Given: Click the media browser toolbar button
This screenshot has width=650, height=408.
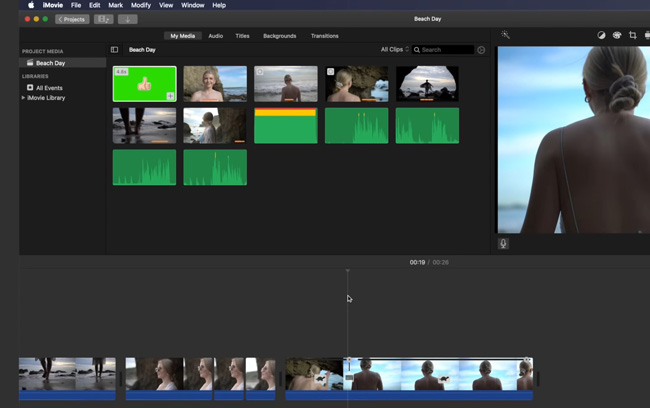Looking at the screenshot, I should point(104,19).
